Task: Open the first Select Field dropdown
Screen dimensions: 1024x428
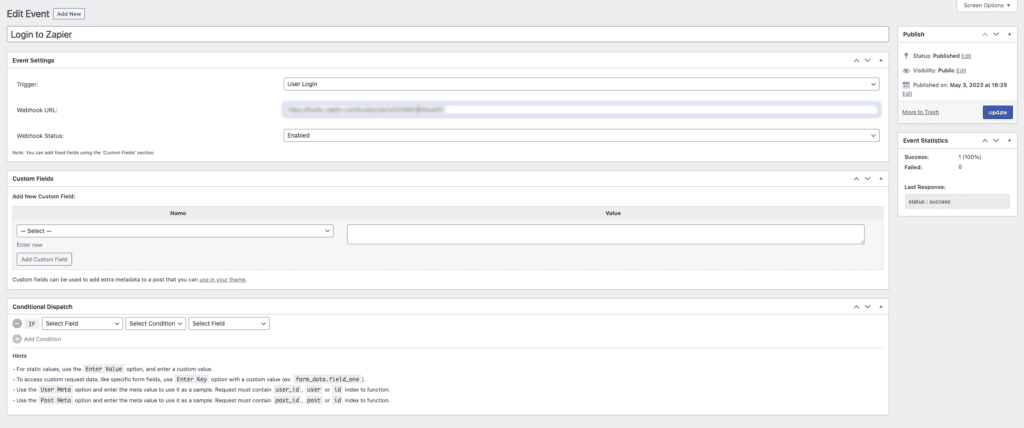Action: pyautogui.click(x=82, y=323)
